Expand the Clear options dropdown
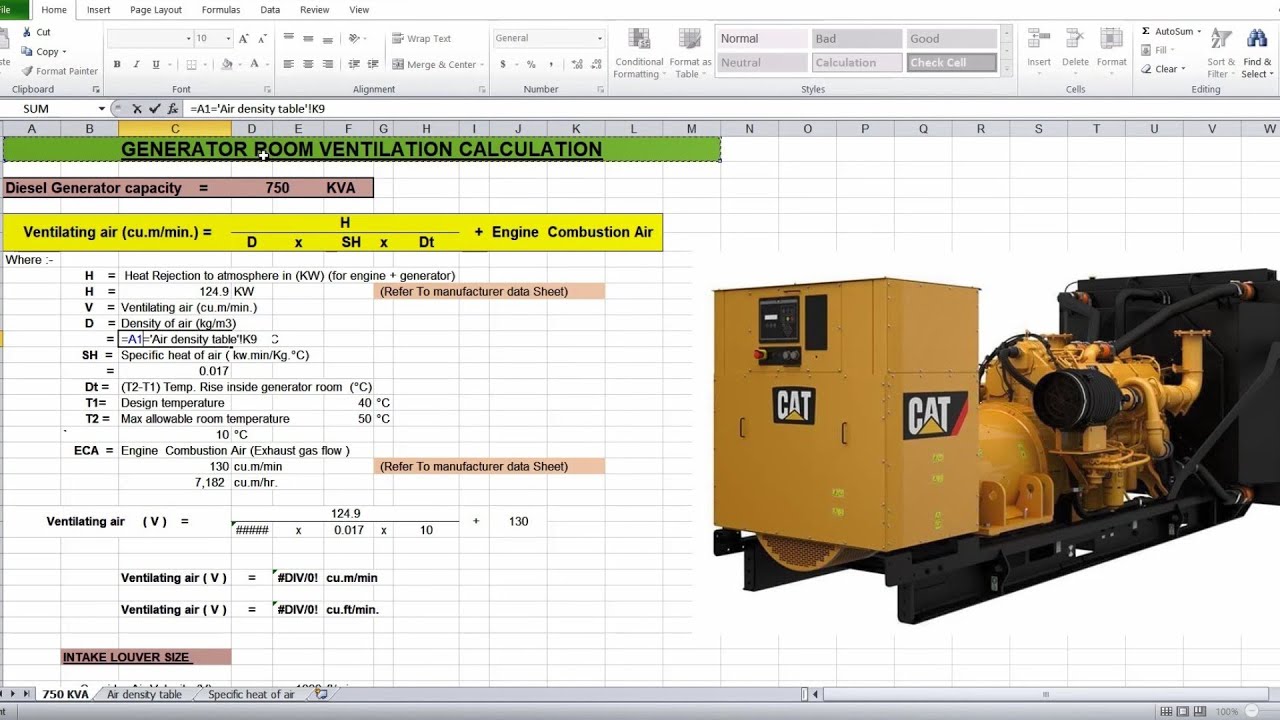 click(1184, 69)
